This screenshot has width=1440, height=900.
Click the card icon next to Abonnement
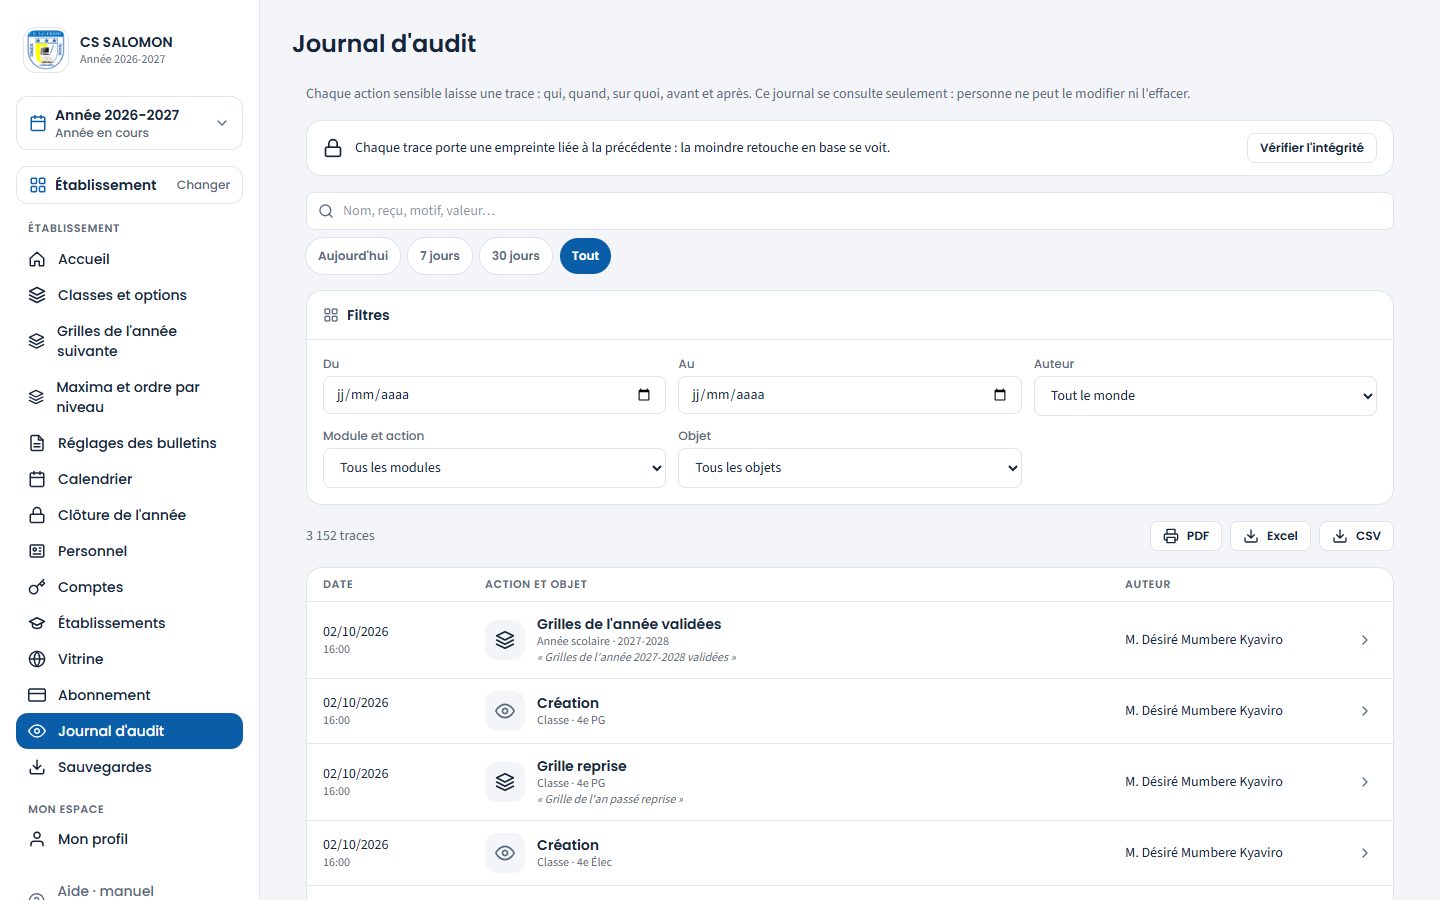point(37,695)
